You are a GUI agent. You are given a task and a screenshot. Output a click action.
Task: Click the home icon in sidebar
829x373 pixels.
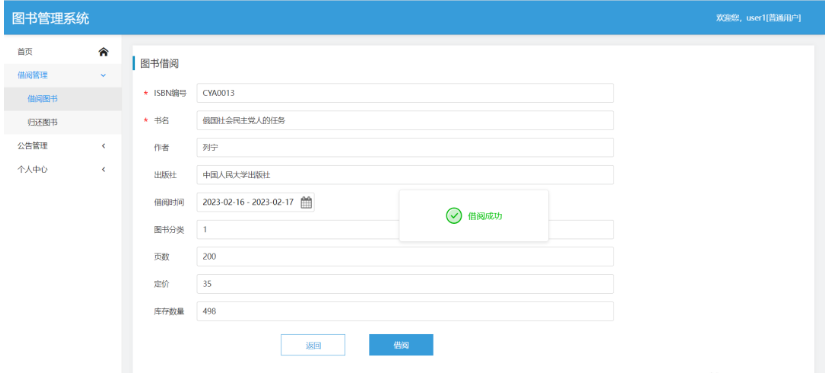tap(104, 52)
